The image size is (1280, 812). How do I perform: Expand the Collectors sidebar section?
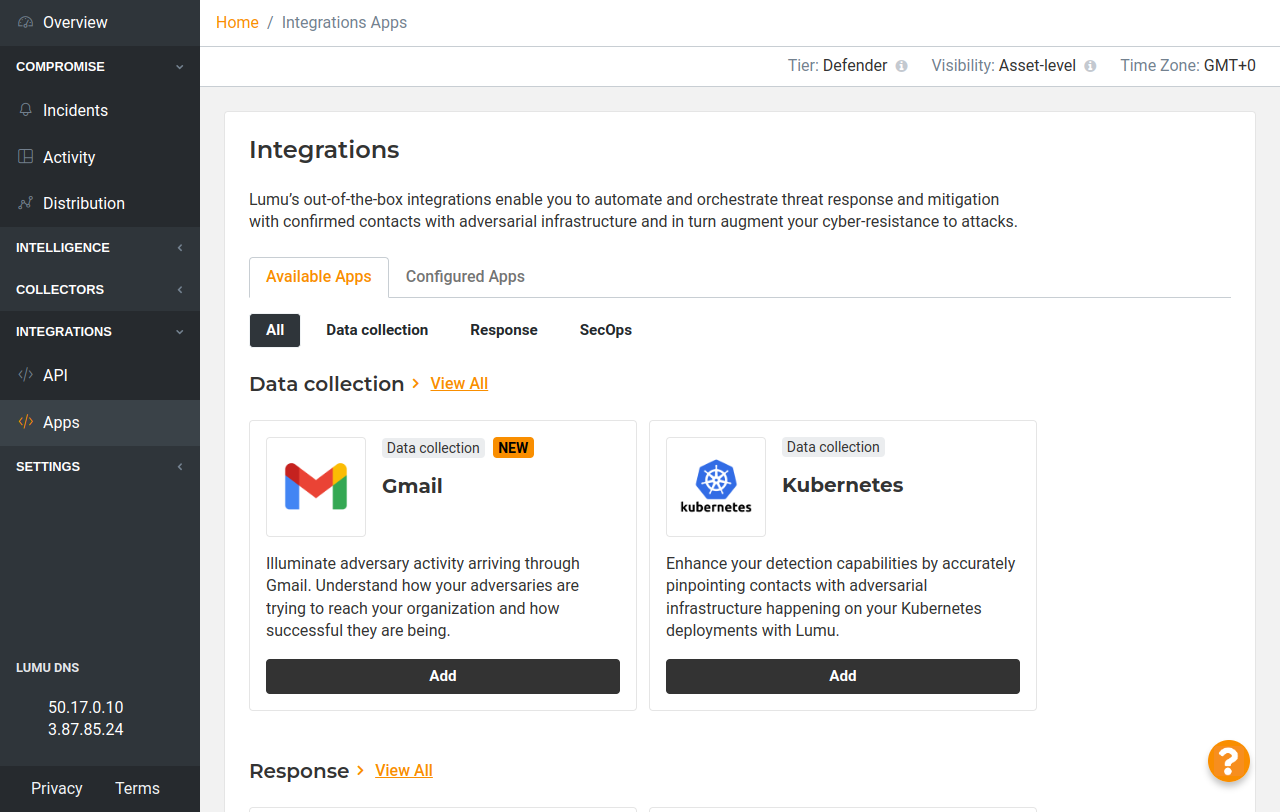180,290
